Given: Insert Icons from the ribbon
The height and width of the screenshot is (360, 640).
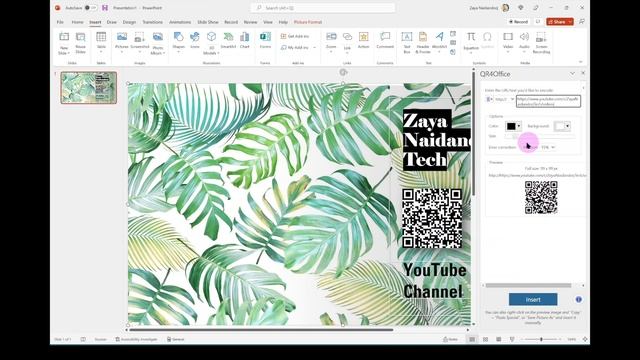Looking at the screenshot, I should (x=195, y=41).
